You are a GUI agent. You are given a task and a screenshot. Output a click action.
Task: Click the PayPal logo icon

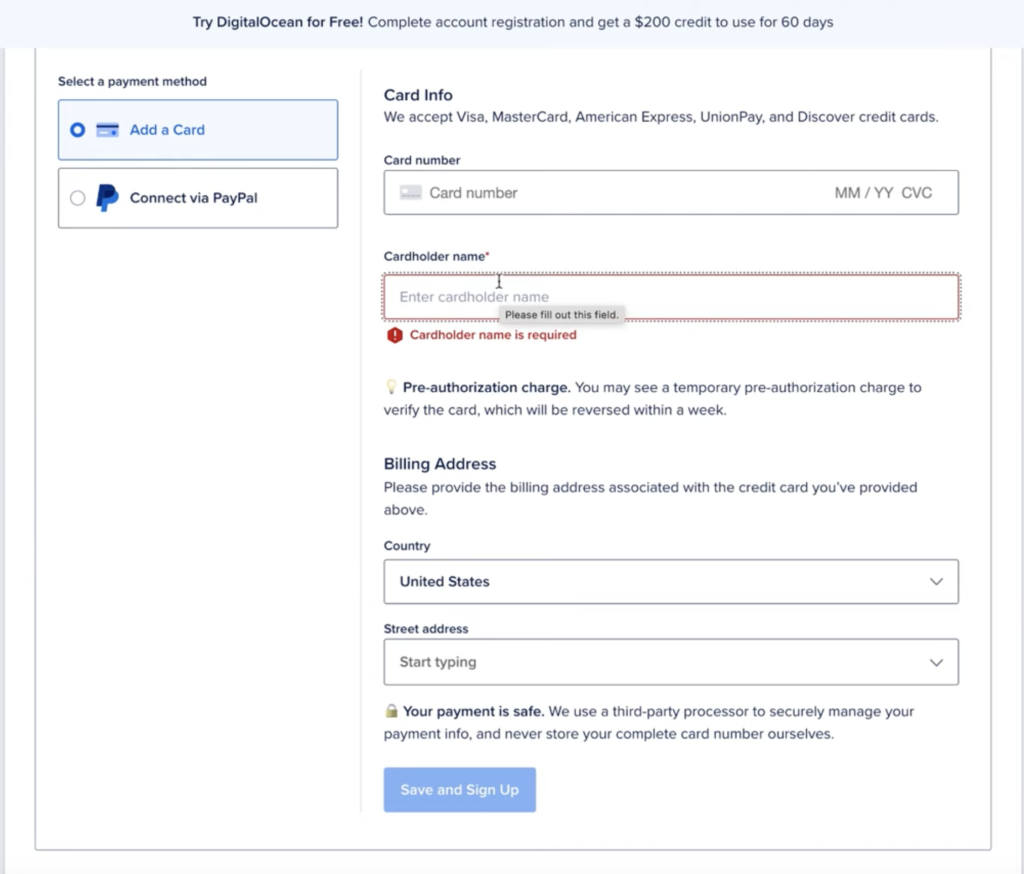(x=107, y=198)
